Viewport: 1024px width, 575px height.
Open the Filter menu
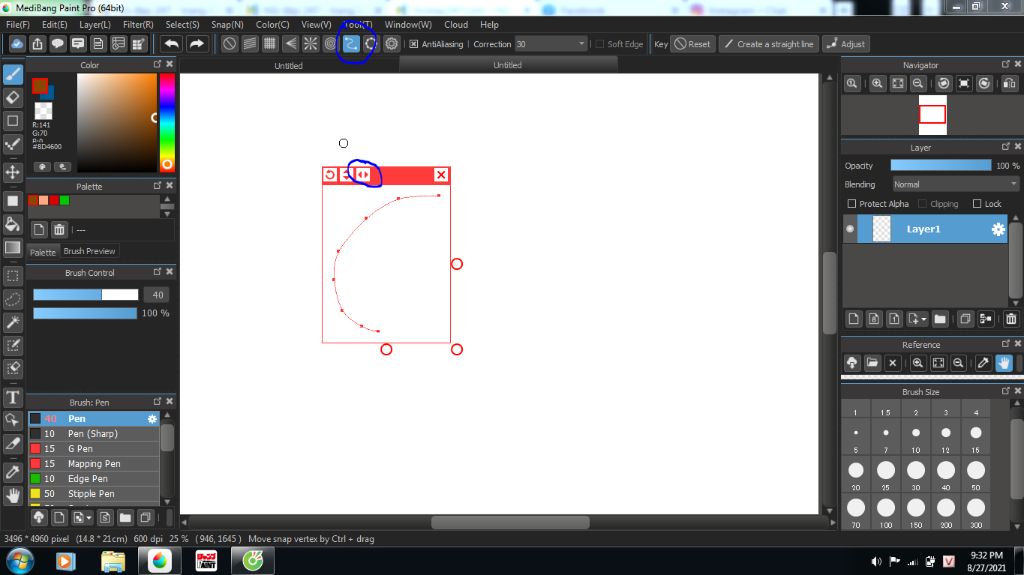coord(138,24)
